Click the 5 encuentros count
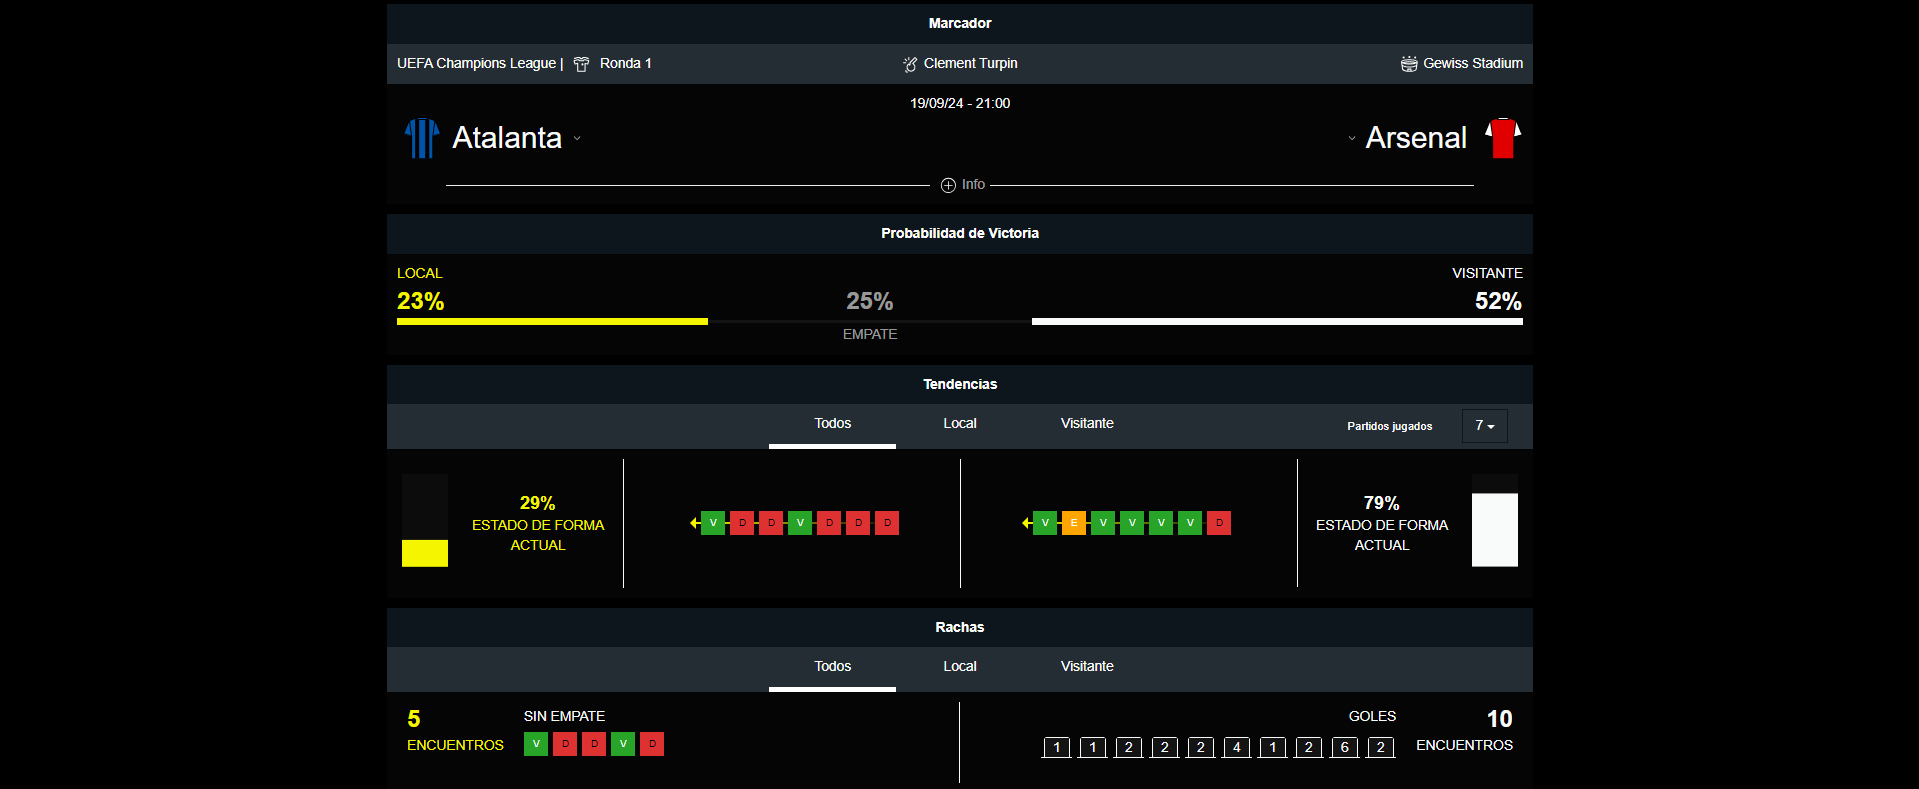1919x789 pixels. 414,719
